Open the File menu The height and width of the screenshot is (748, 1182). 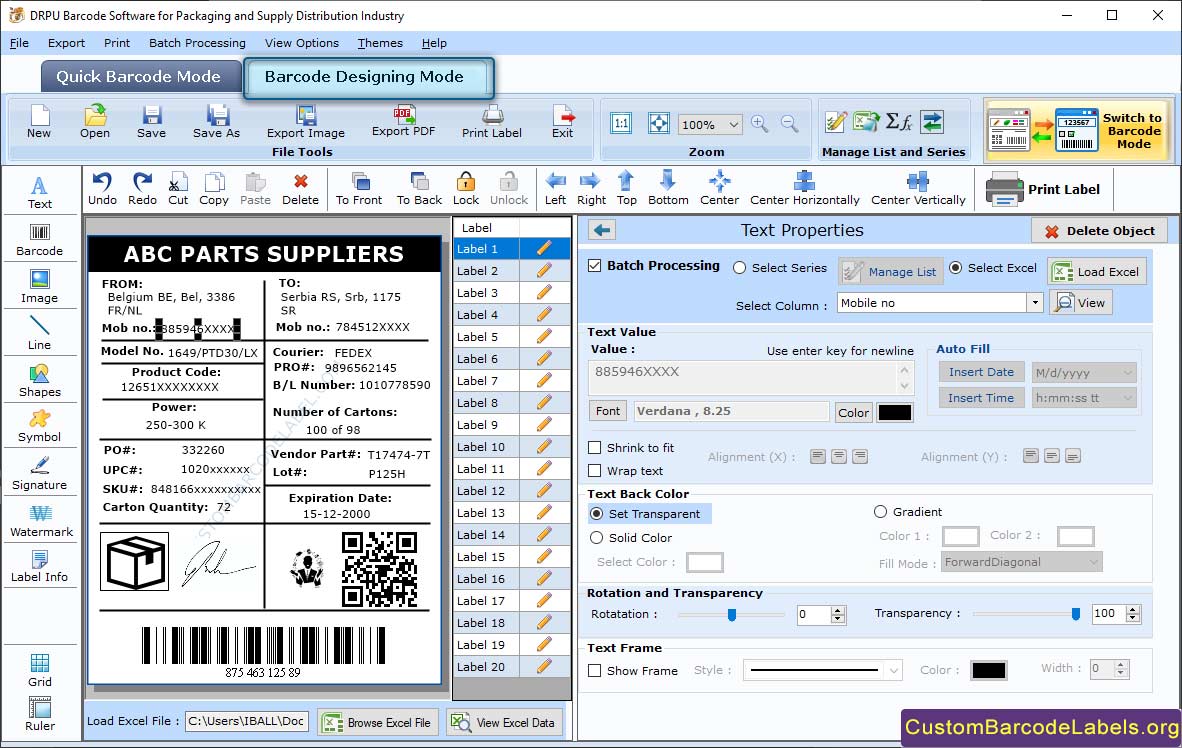19,43
